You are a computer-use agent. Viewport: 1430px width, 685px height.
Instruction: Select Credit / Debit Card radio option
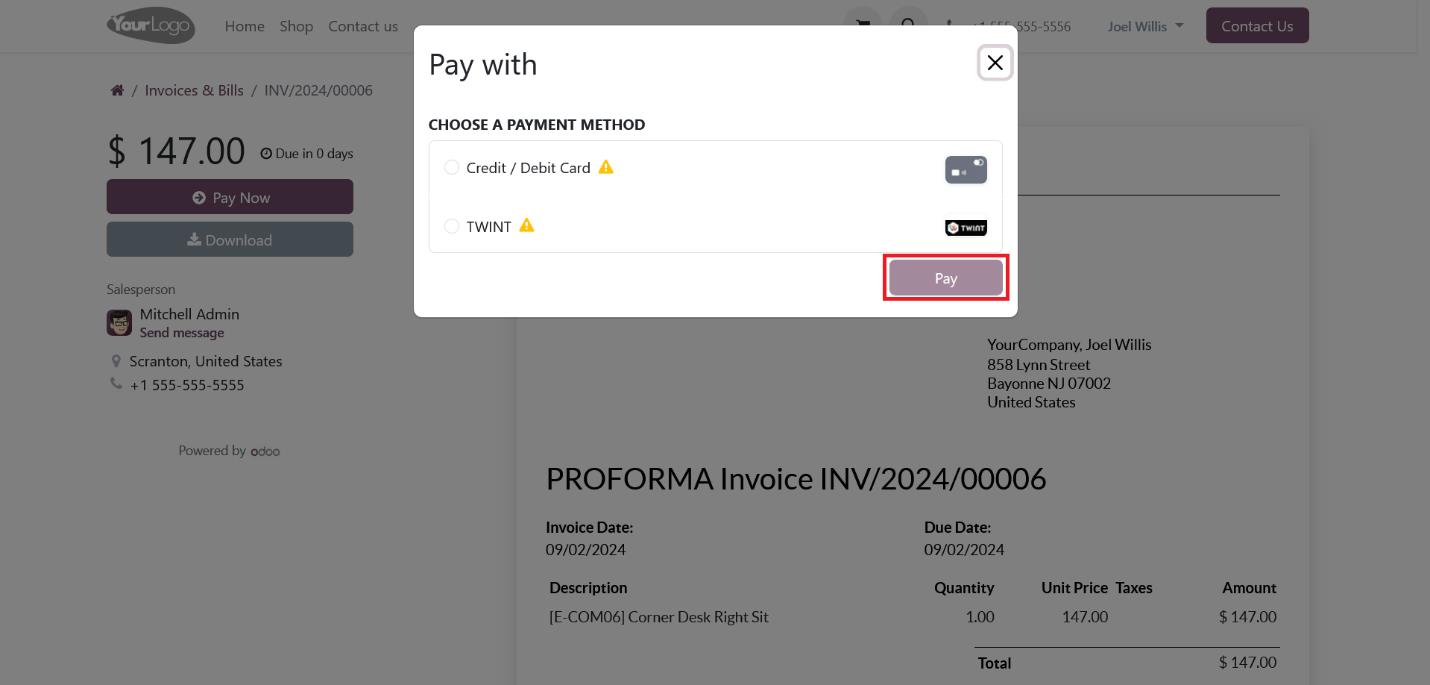click(x=452, y=168)
